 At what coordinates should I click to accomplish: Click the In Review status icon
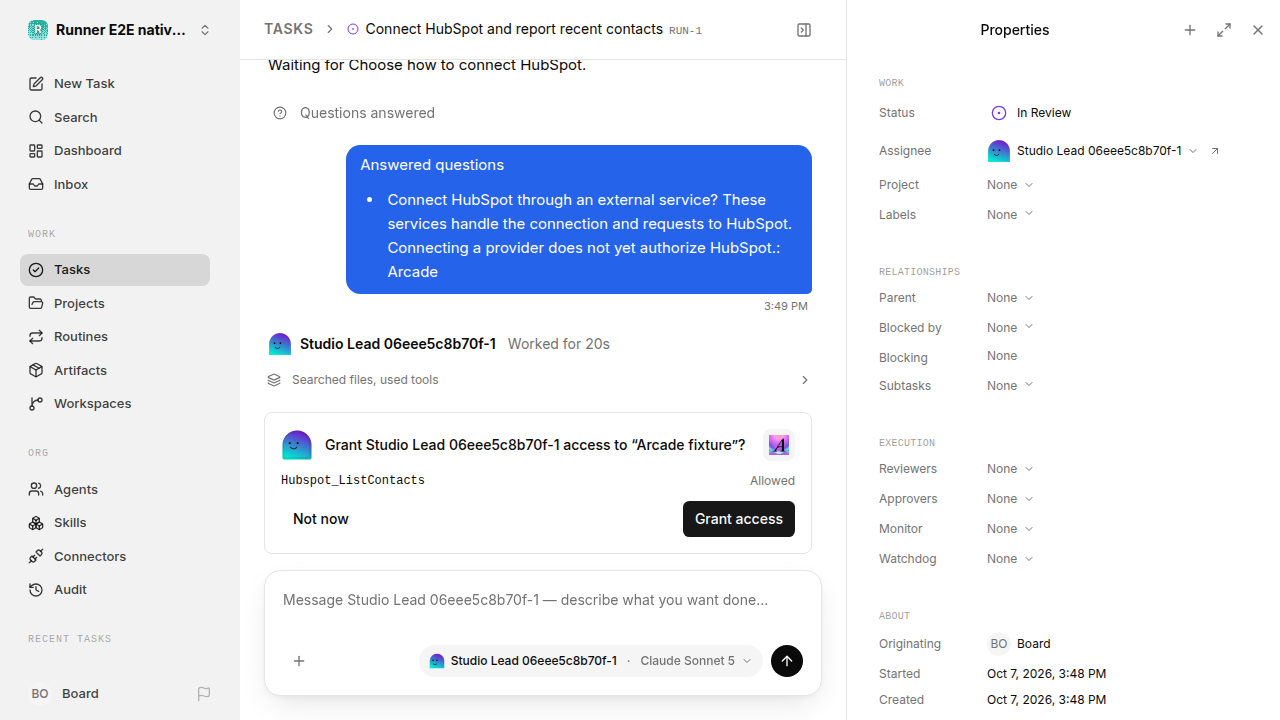[998, 113]
